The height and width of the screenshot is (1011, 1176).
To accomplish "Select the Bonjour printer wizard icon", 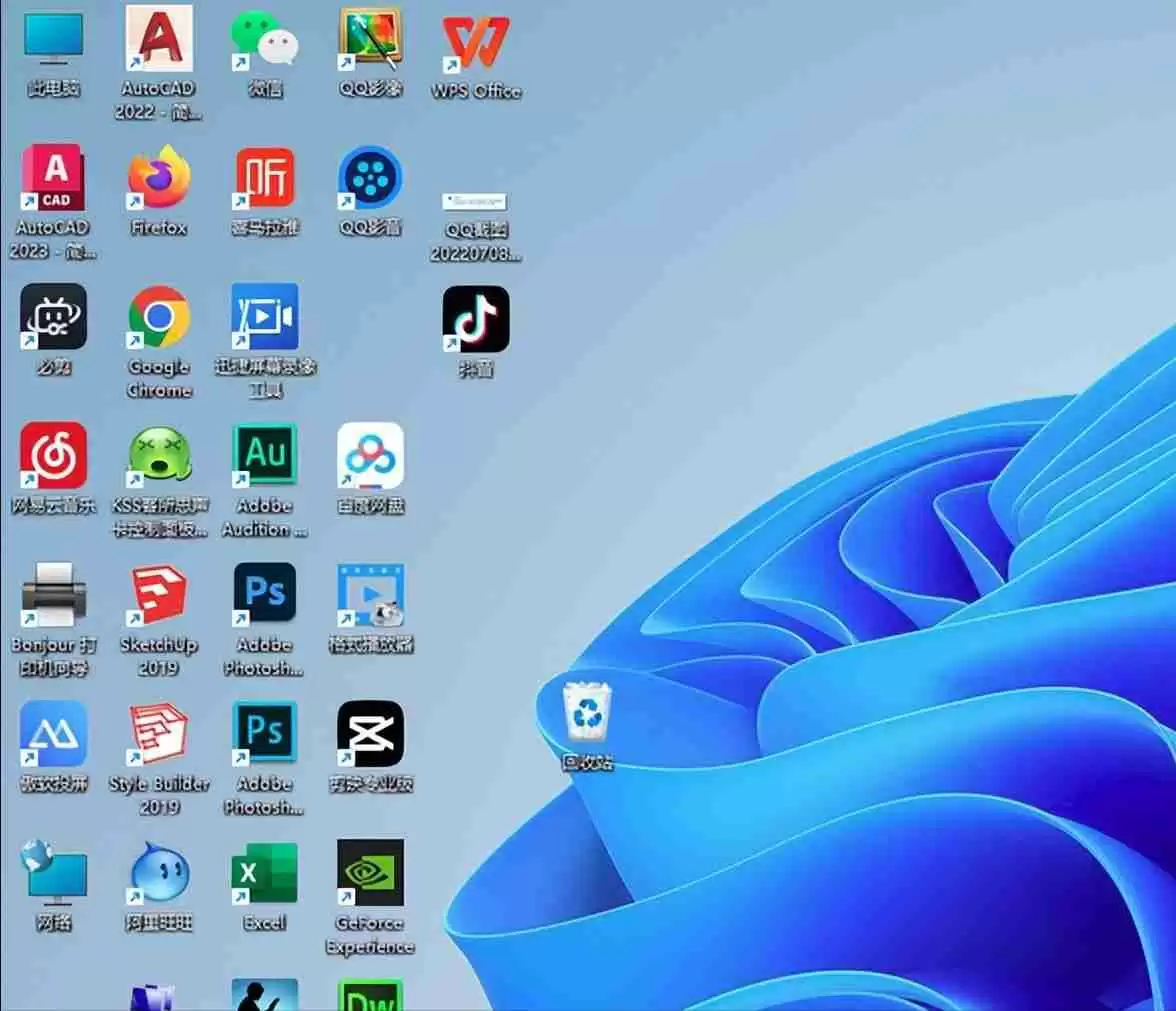I will (x=54, y=595).
